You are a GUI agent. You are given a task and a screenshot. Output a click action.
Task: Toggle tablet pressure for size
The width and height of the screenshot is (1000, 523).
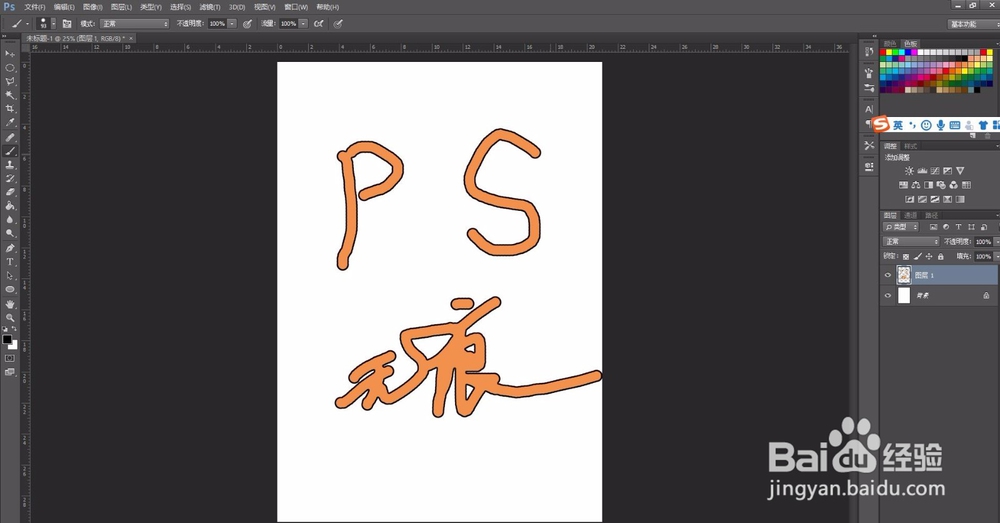(338, 24)
